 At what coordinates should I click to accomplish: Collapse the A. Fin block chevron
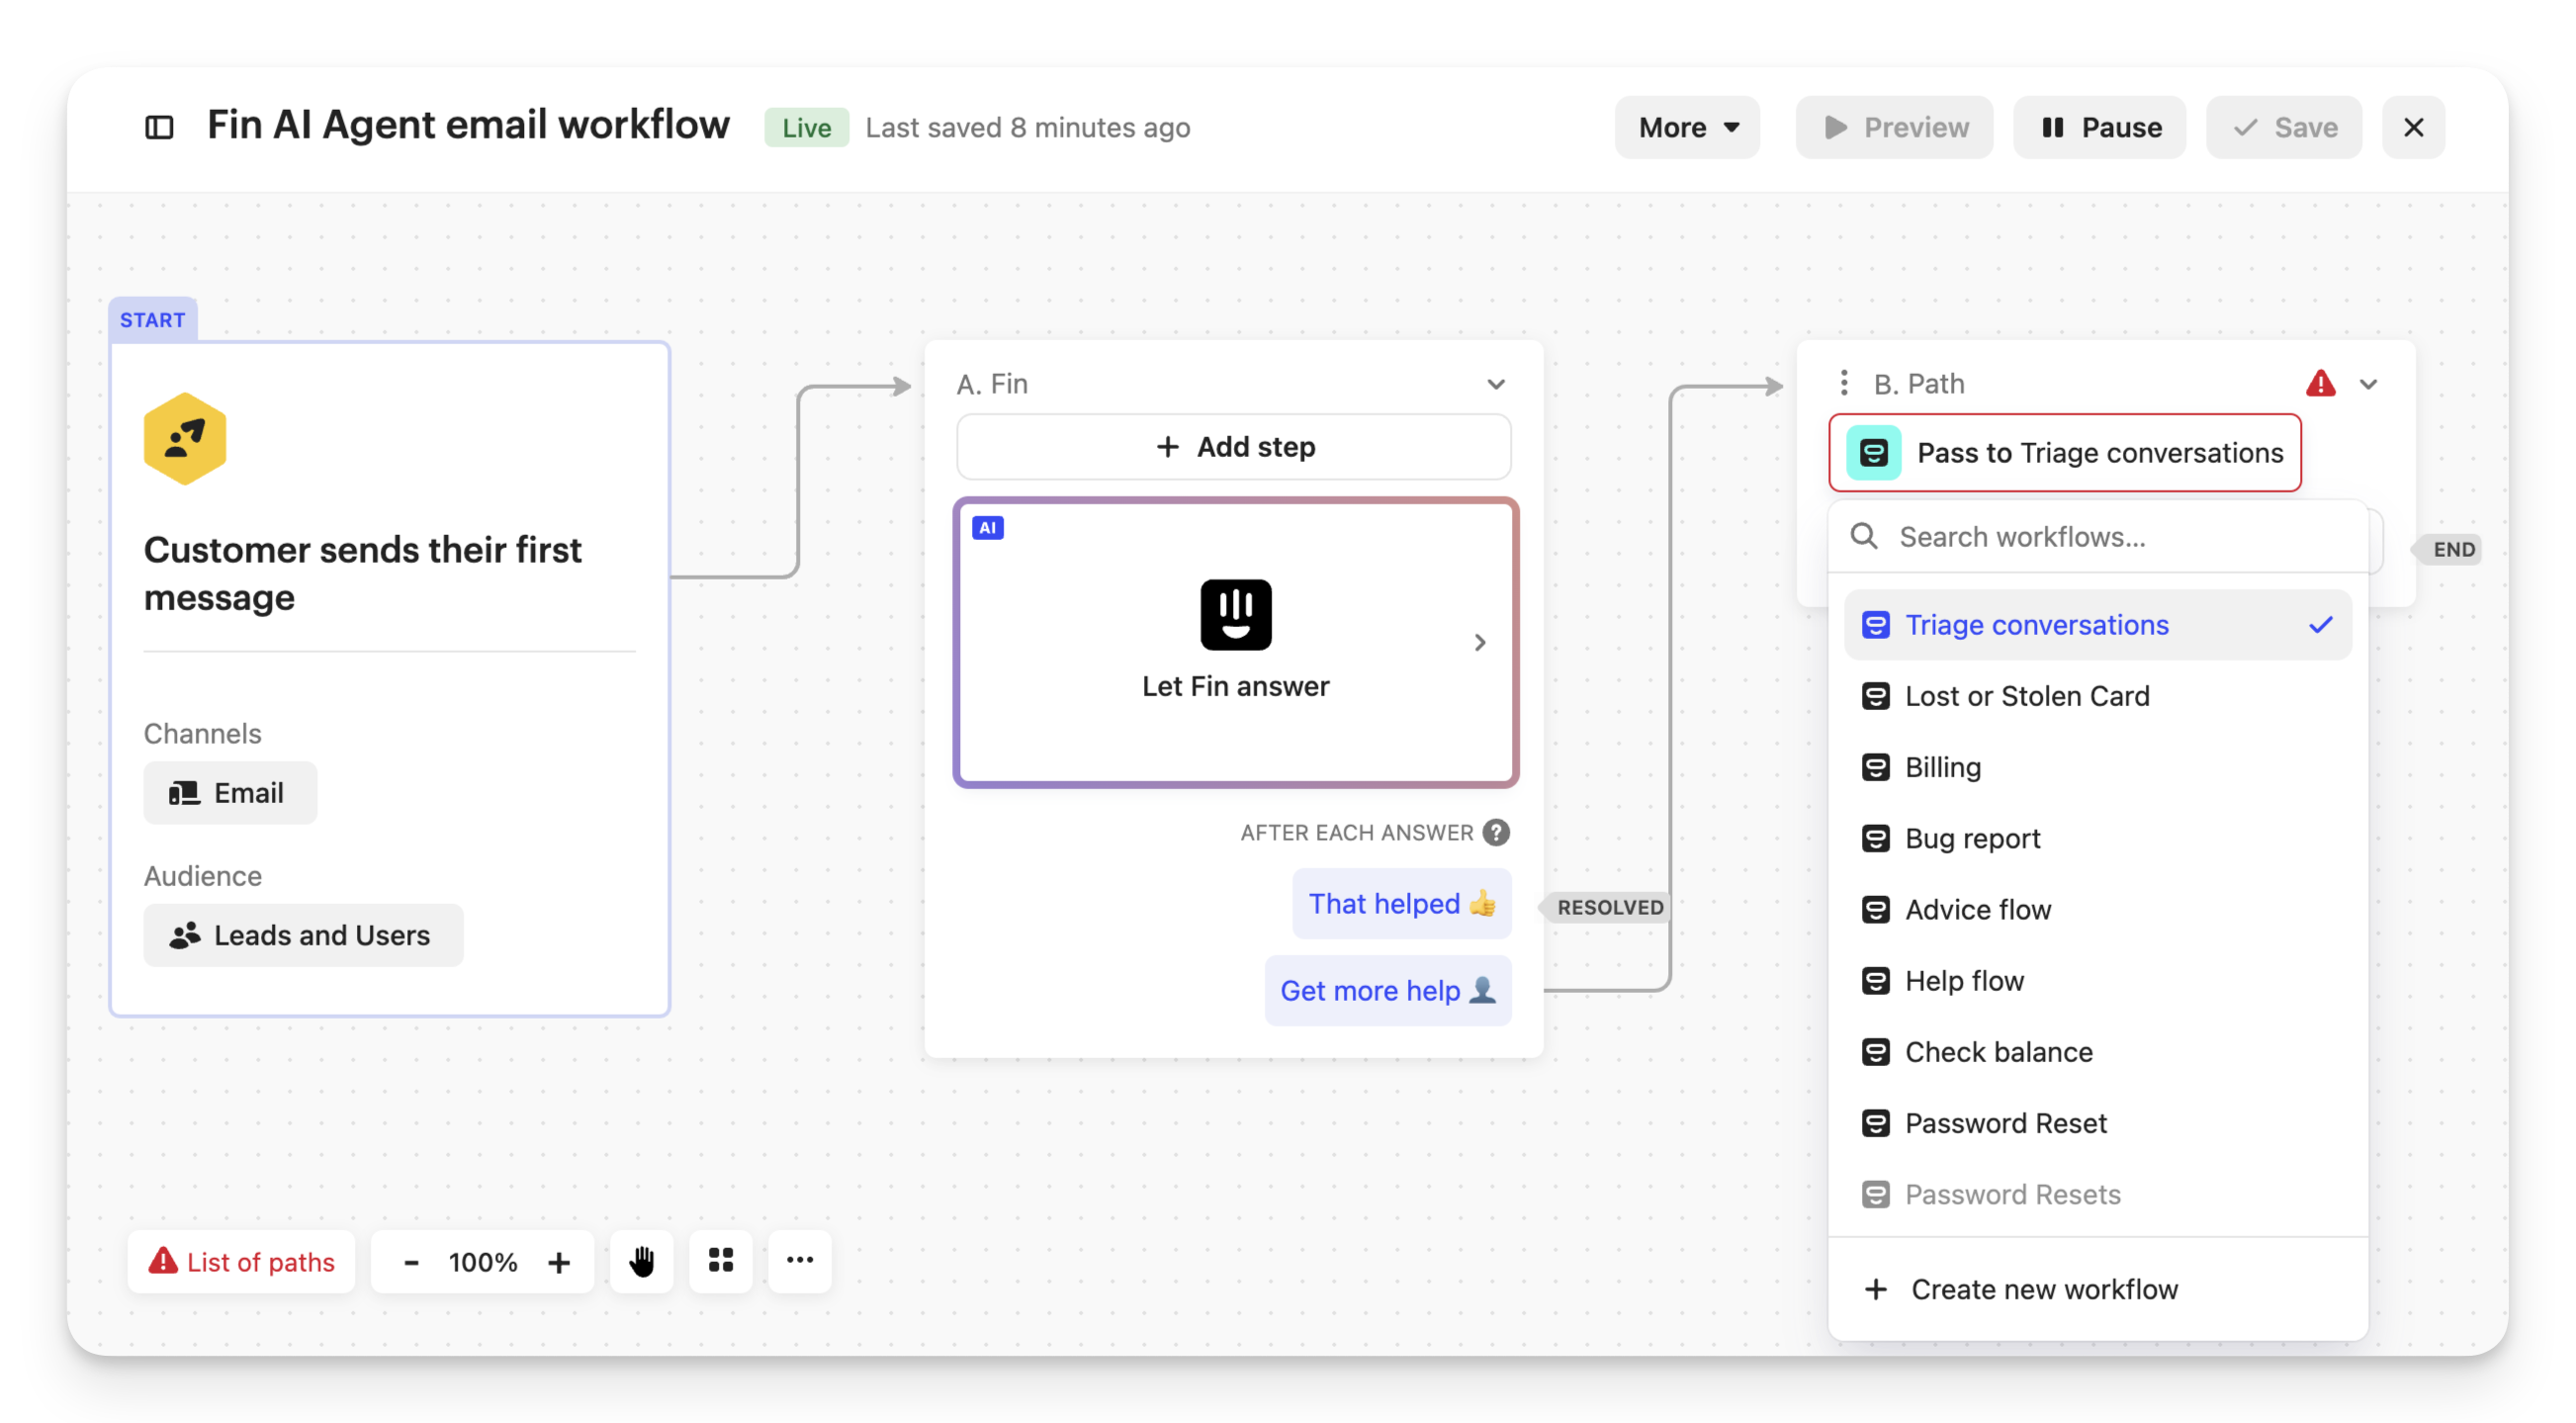point(1495,384)
